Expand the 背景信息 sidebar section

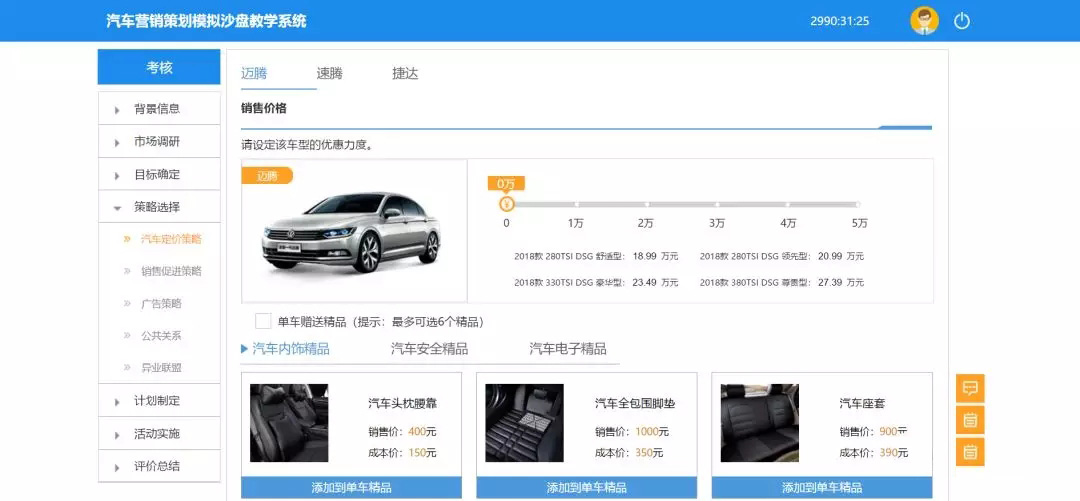coord(158,109)
